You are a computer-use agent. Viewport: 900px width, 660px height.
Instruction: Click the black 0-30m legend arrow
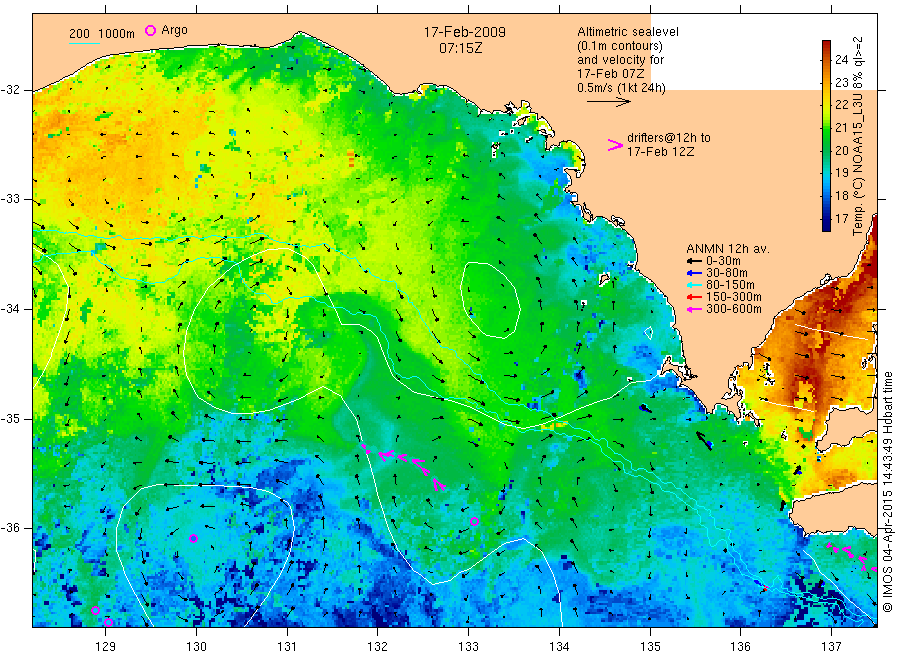(695, 261)
